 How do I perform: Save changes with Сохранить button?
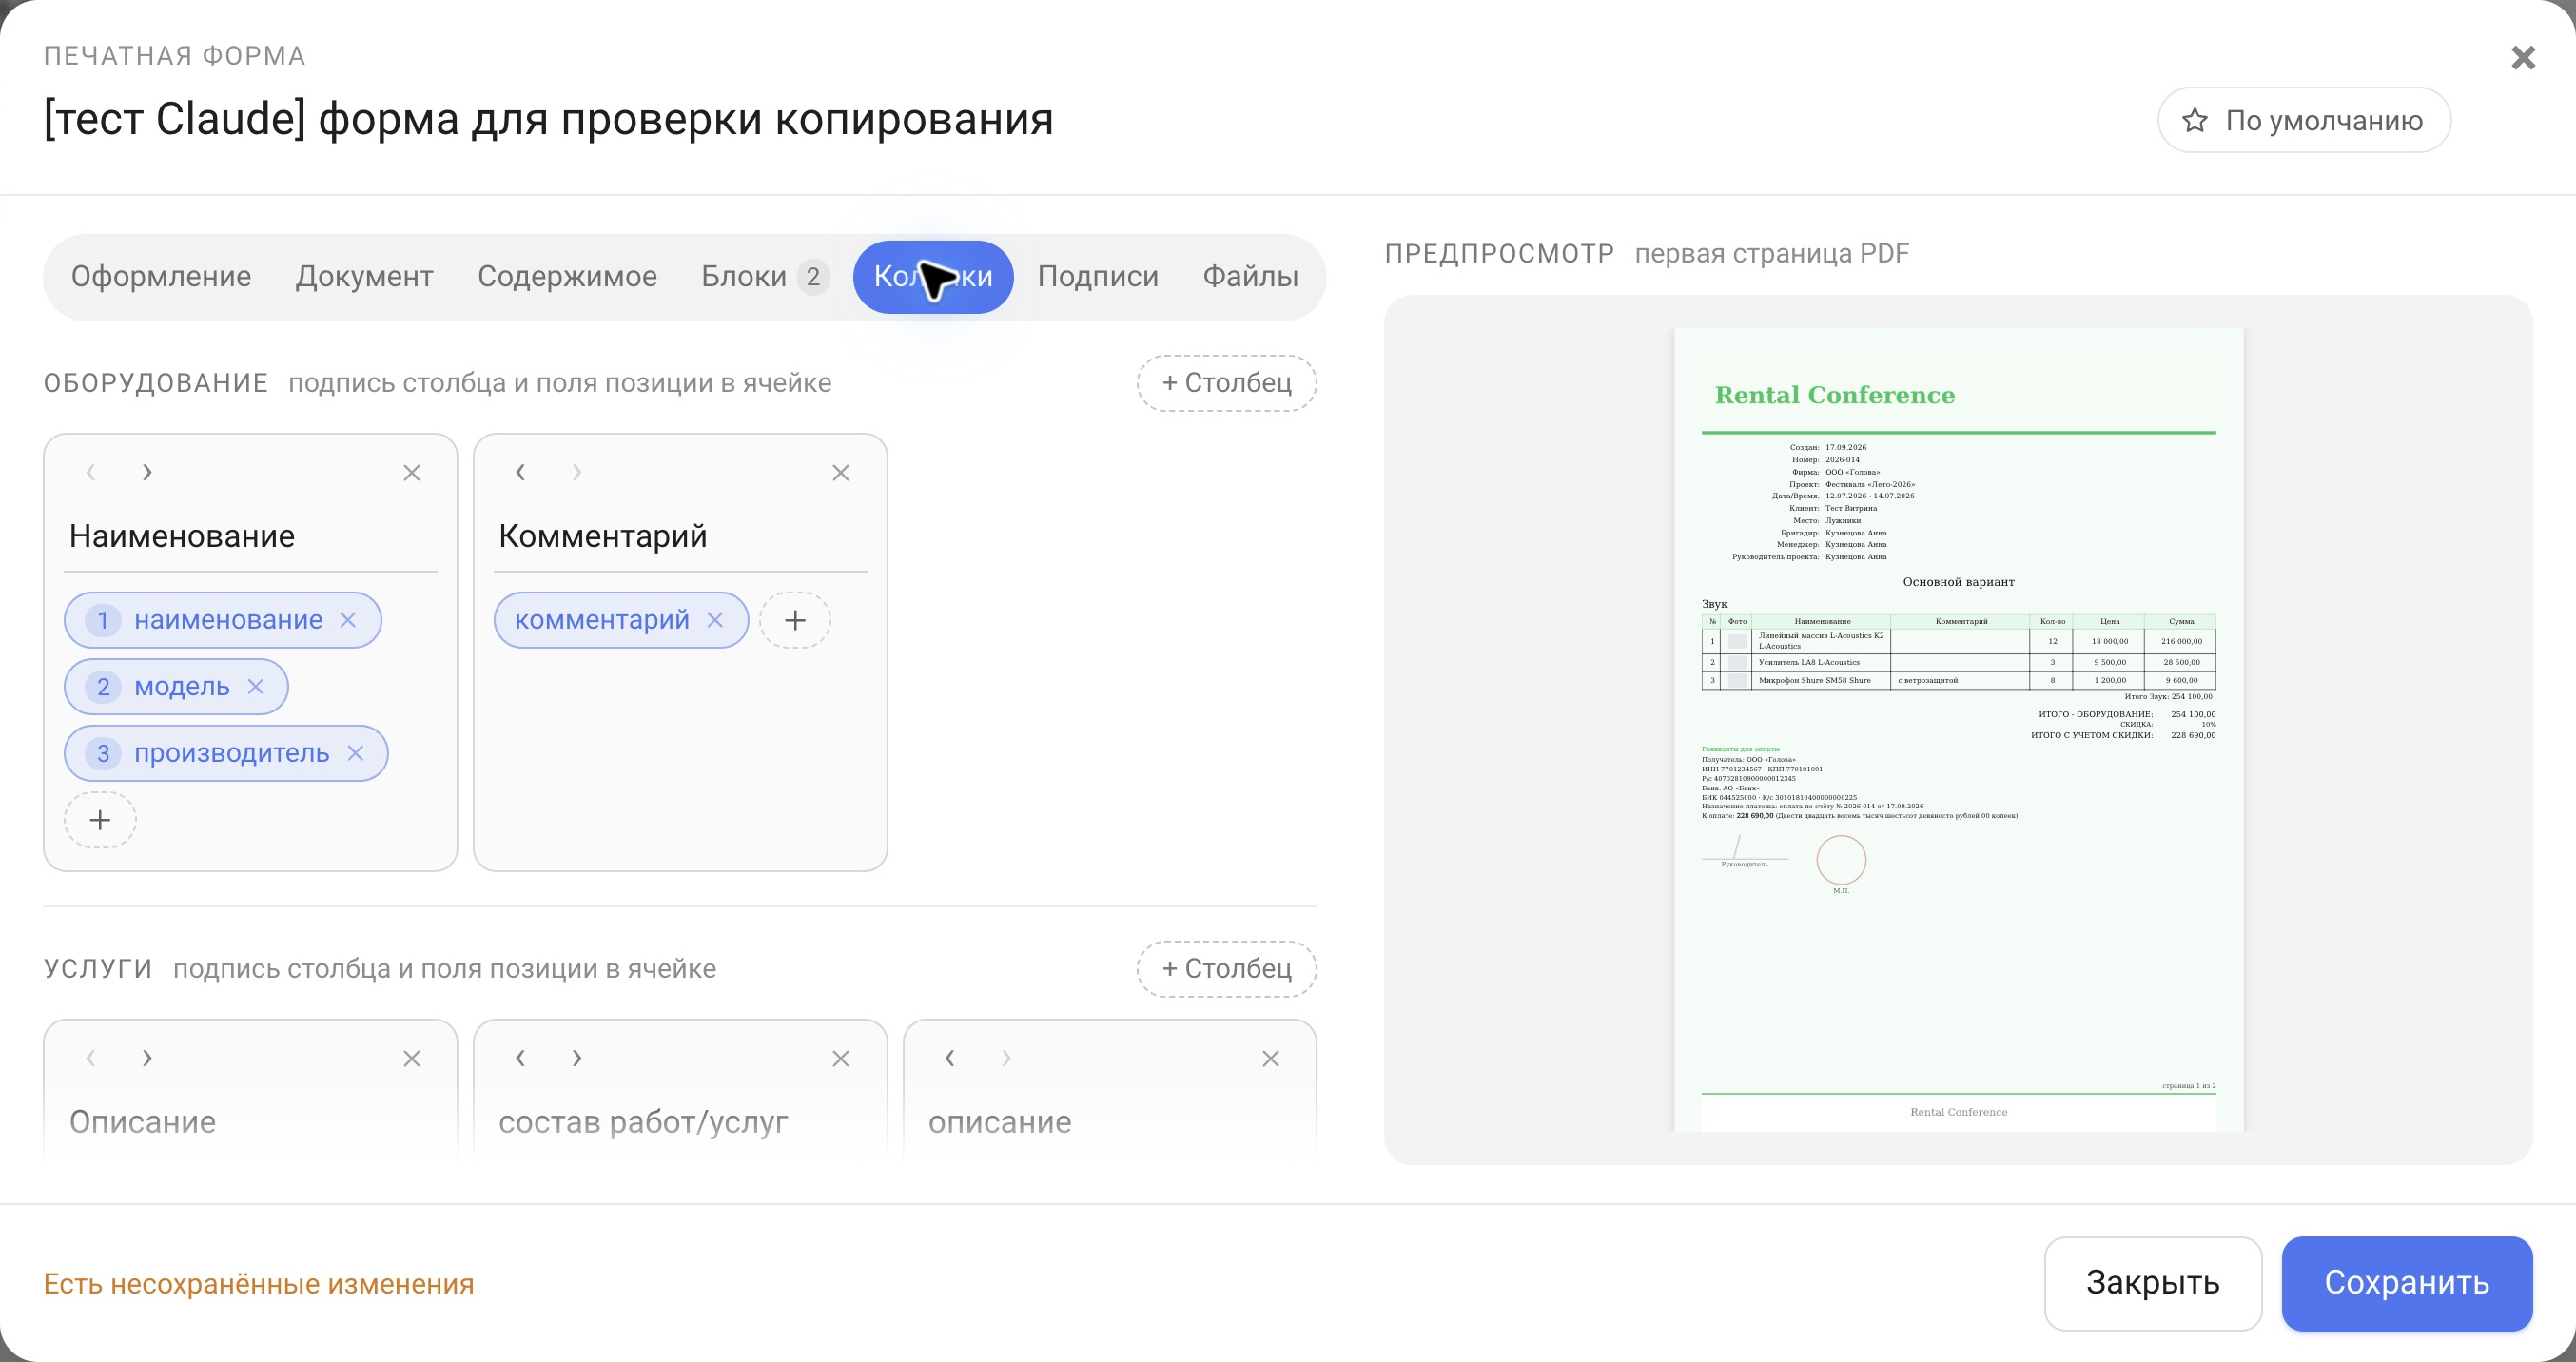point(2406,1283)
